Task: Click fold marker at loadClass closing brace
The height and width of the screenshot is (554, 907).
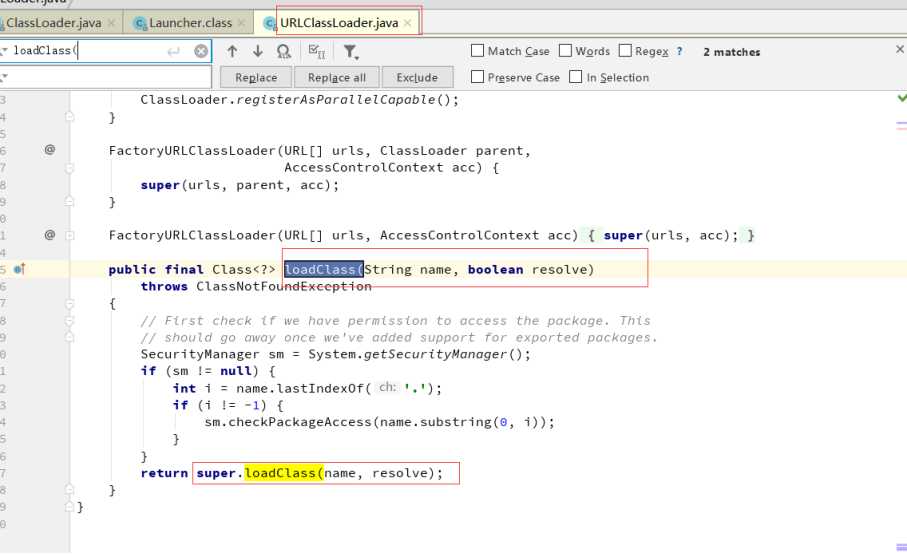Action: (x=69, y=490)
